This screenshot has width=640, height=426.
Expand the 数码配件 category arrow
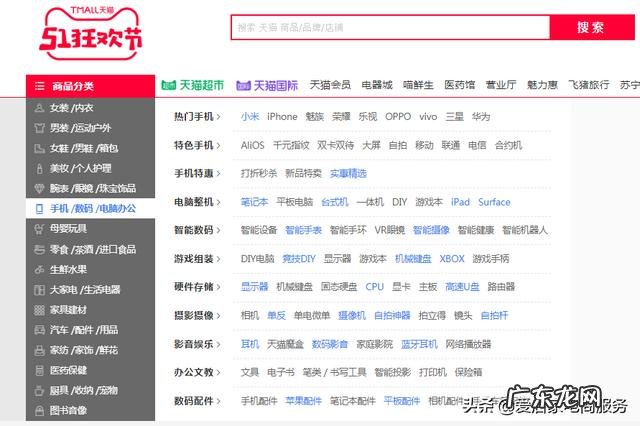219,401
